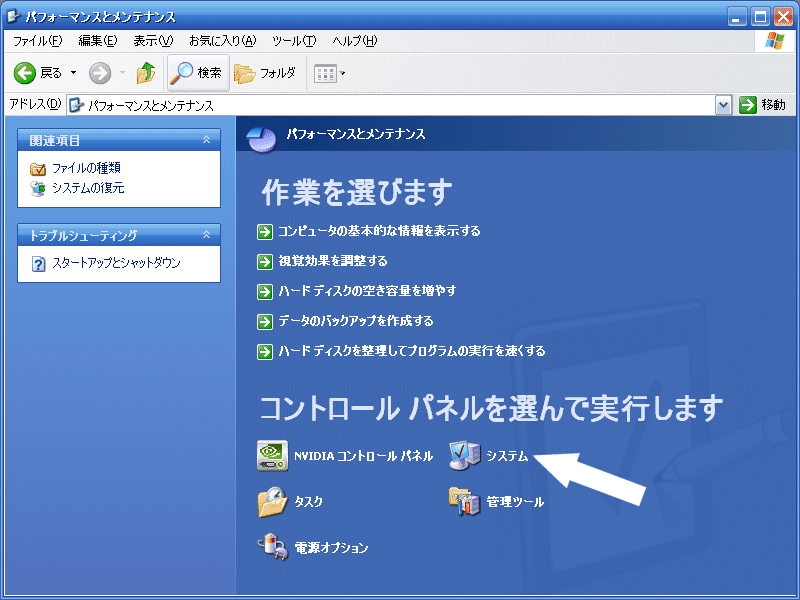Go up one folder level icon
Image resolution: width=800 pixels, height=600 pixels.
click(145, 73)
